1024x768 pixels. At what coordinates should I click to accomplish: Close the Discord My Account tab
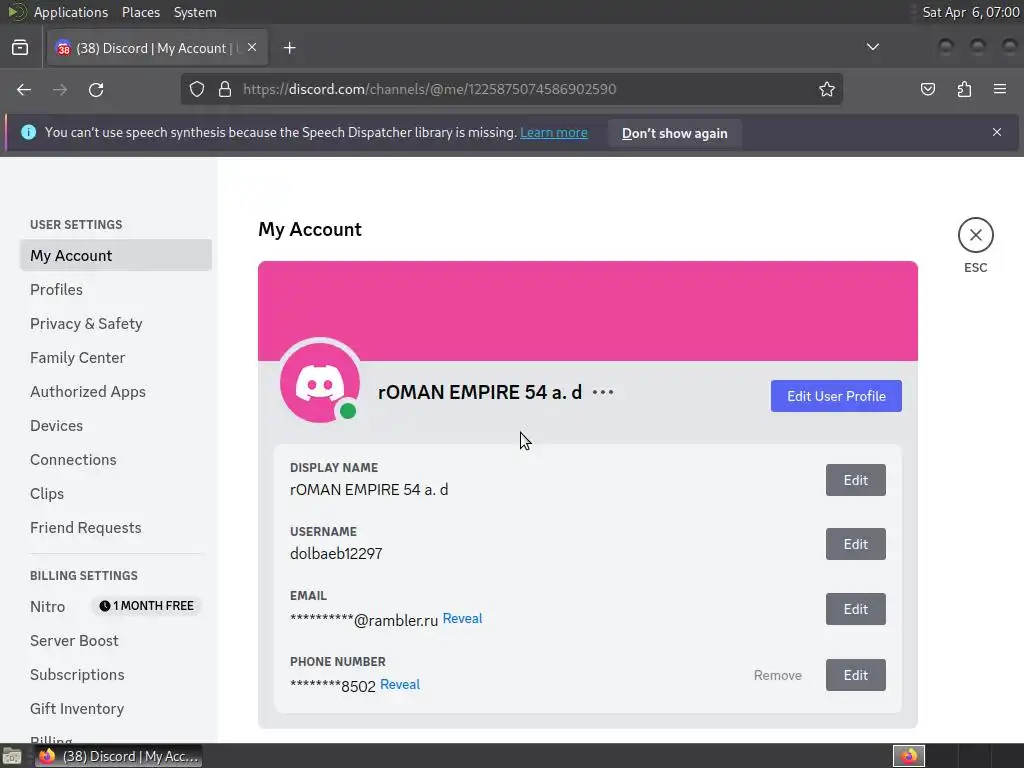[x=252, y=48]
